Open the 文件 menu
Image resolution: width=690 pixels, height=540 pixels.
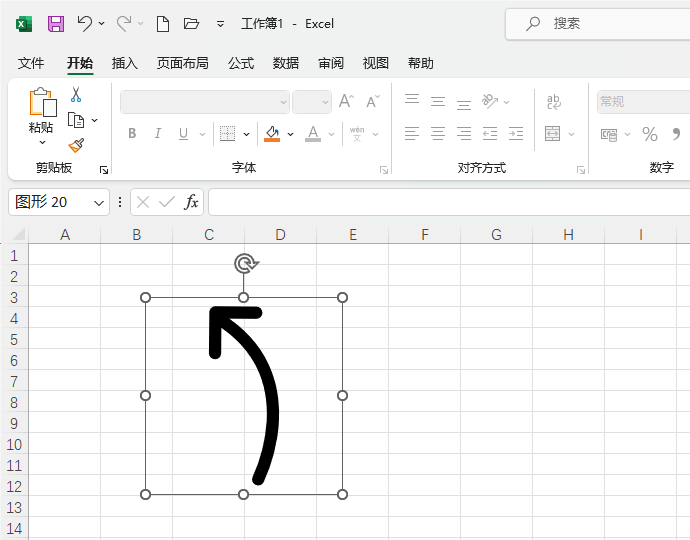(x=31, y=63)
